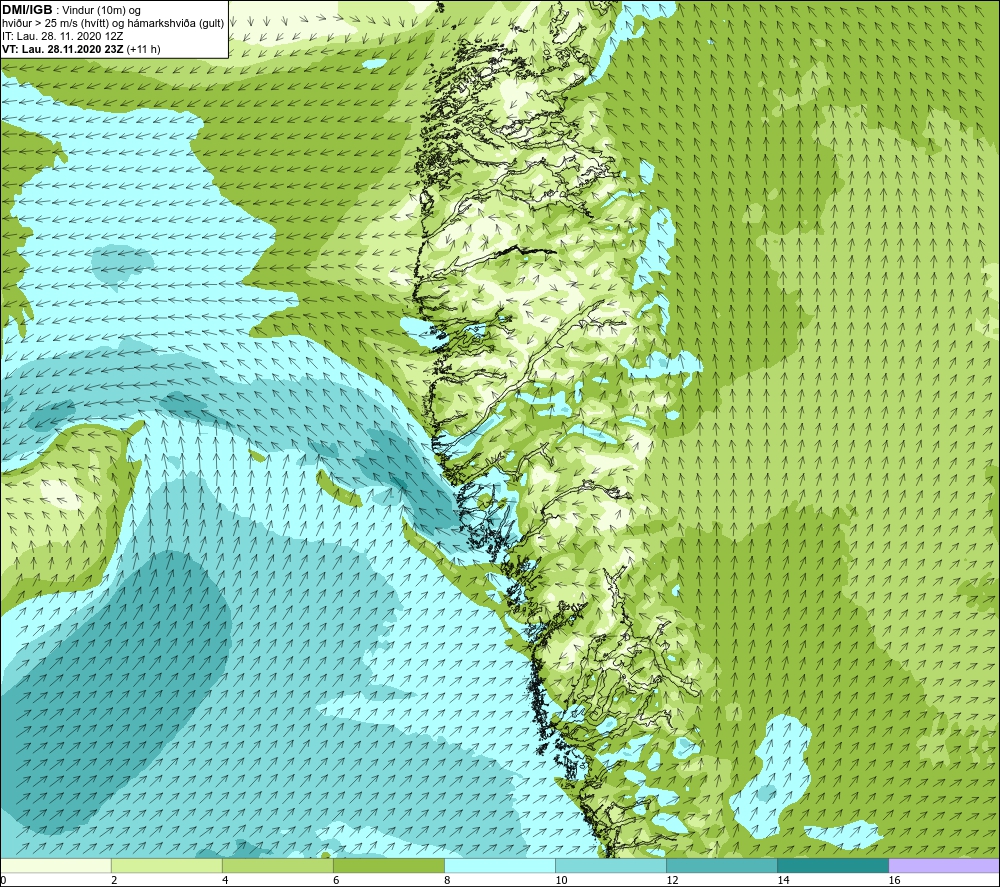Click the purple 16+ m/s legend swatch
Image resolution: width=1000 pixels, height=887 pixels.
point(944,865)
